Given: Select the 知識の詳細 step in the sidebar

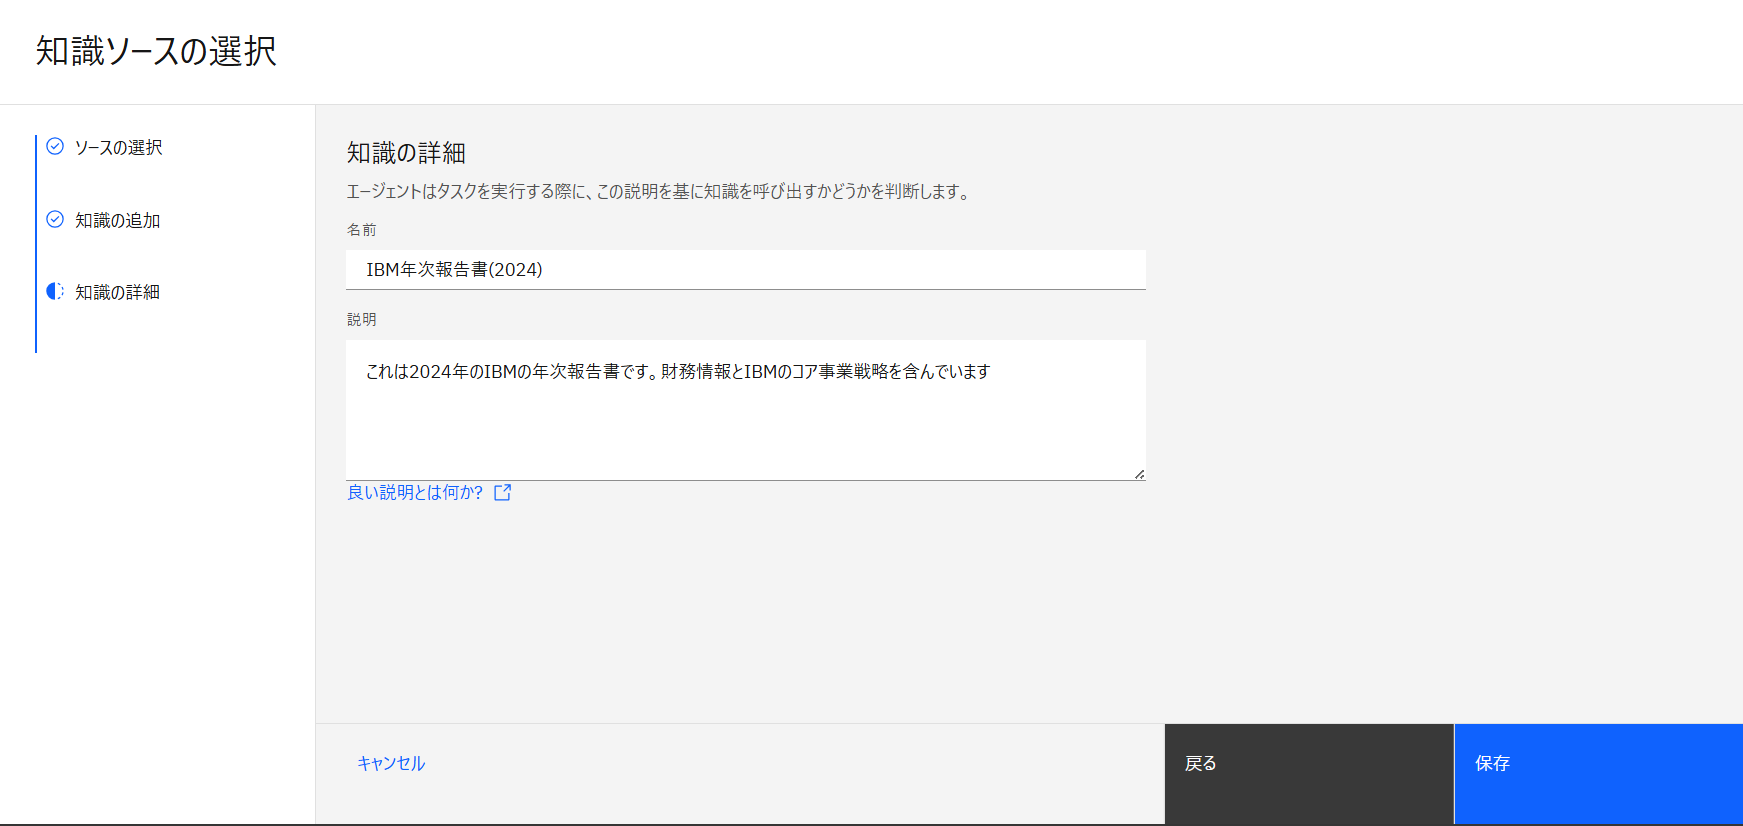Looking at the screenshot, I should click(x=117, y=292).
